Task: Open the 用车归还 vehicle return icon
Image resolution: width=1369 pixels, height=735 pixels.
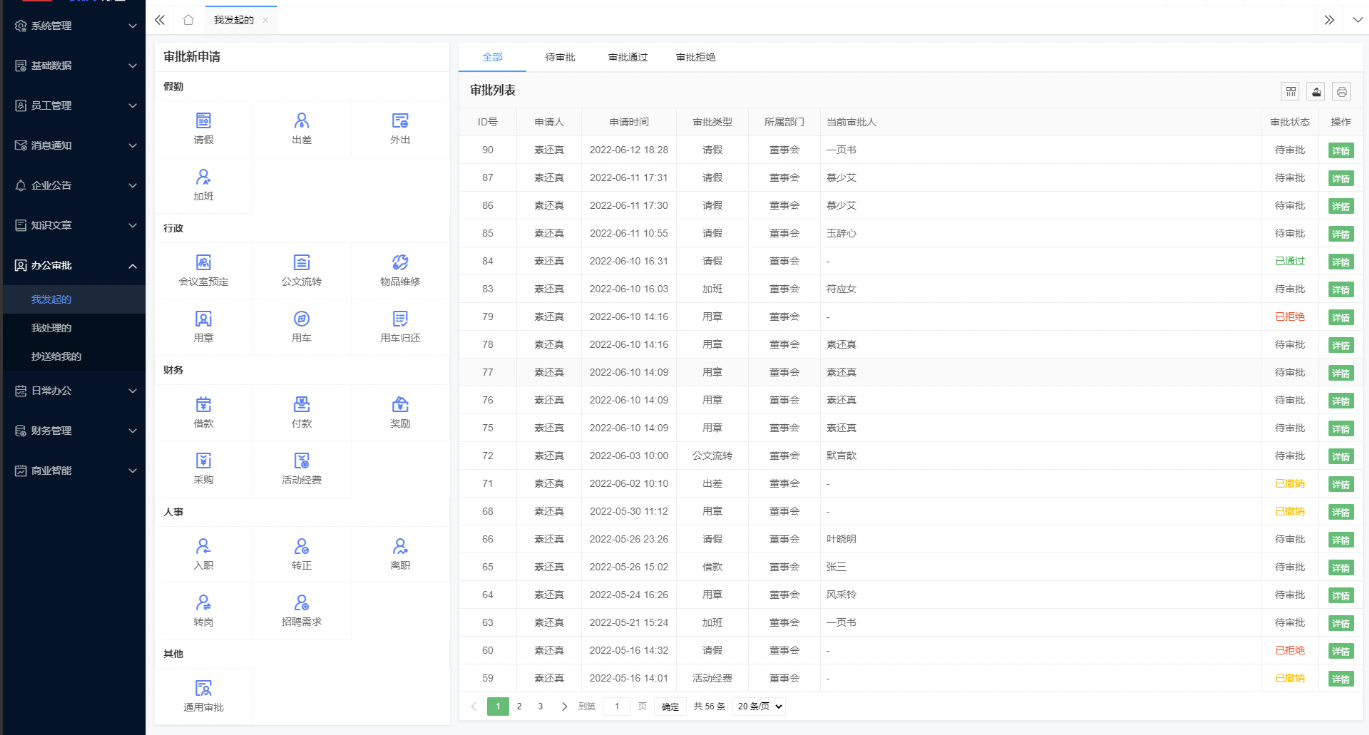Action: [400, 319]
